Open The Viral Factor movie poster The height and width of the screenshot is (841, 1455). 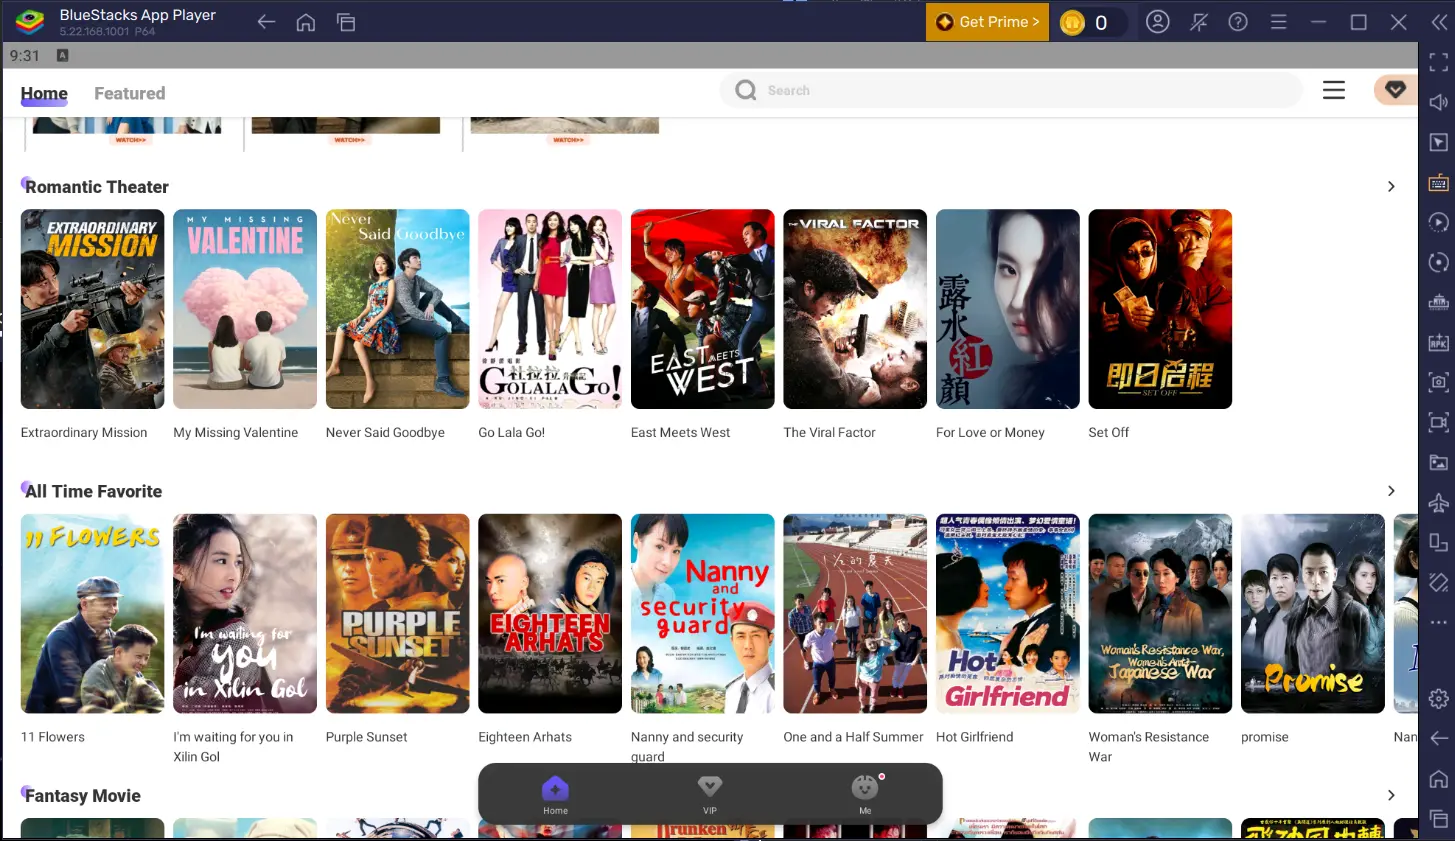855,309
